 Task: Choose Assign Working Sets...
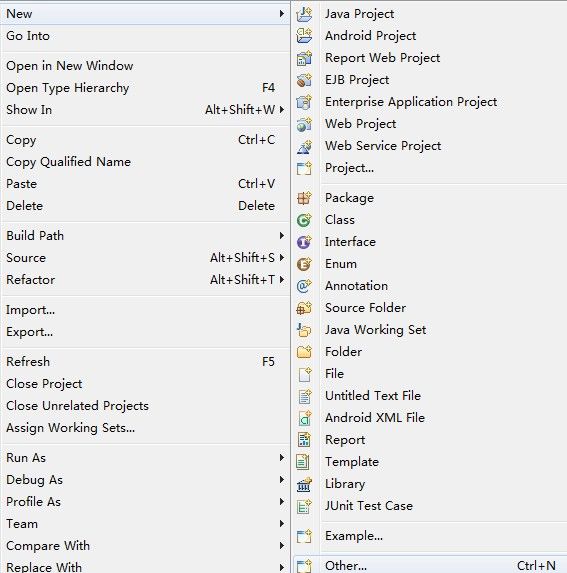point(145,428)
